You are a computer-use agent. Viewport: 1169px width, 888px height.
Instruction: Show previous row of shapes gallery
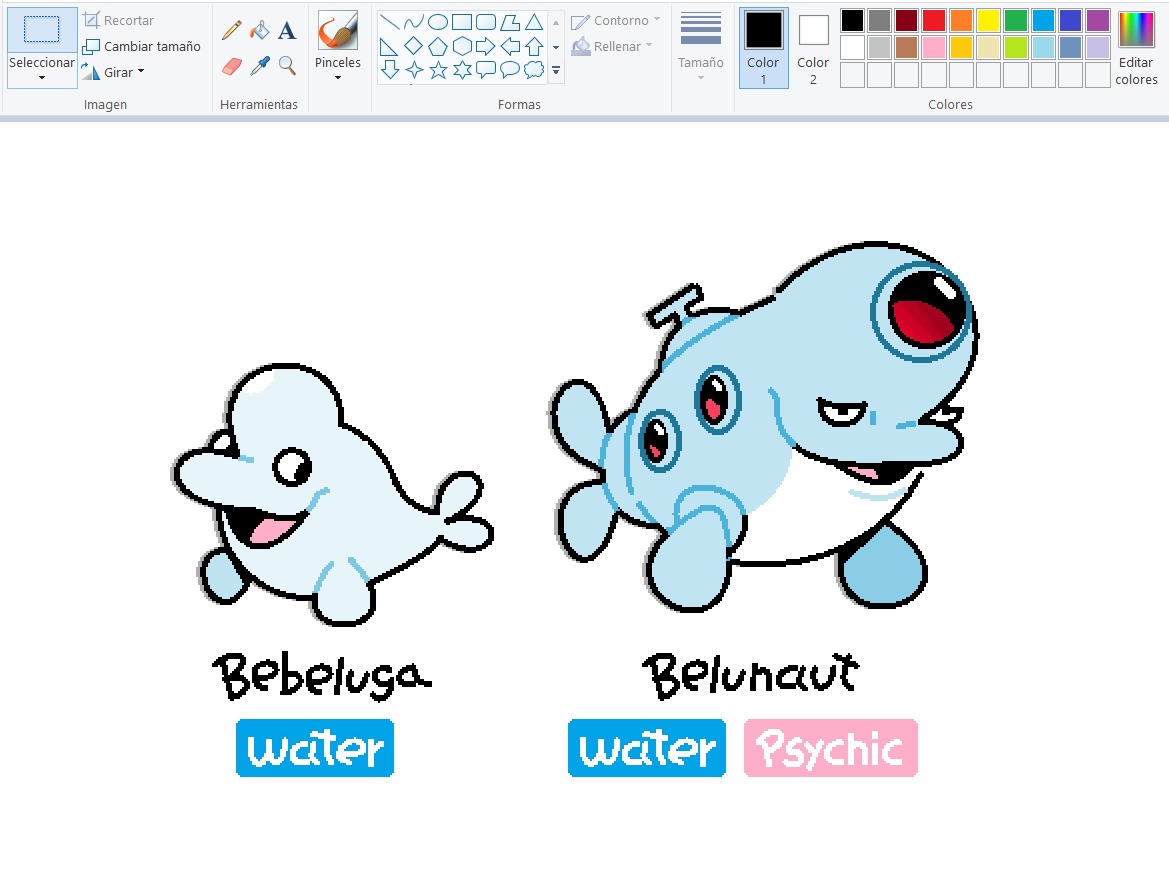coord(556,22)
